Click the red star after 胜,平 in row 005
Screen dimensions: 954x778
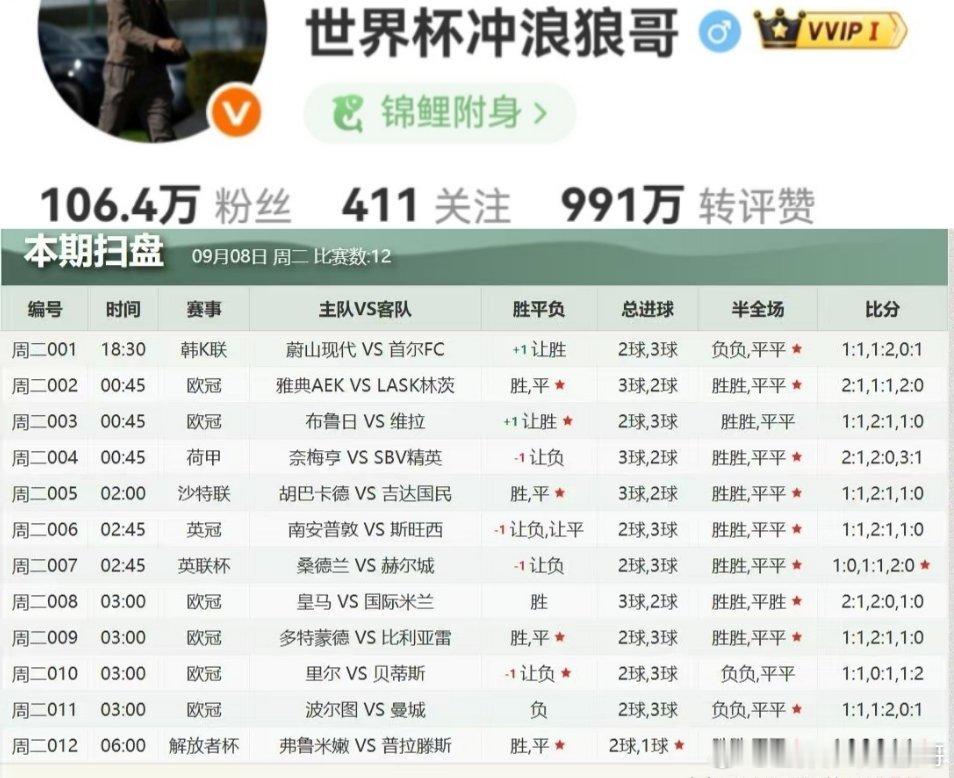tap(560, 493)
